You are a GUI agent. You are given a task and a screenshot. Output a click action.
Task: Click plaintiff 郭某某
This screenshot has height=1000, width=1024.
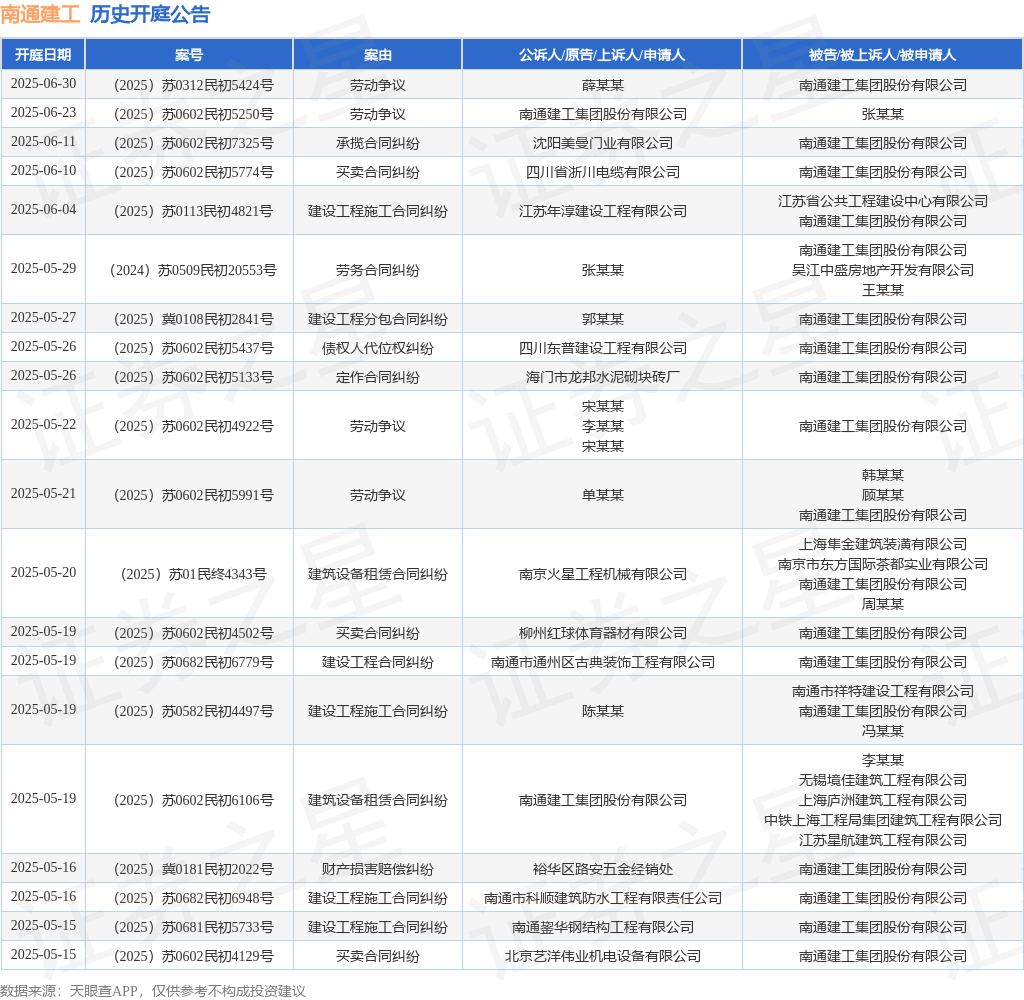602,319
